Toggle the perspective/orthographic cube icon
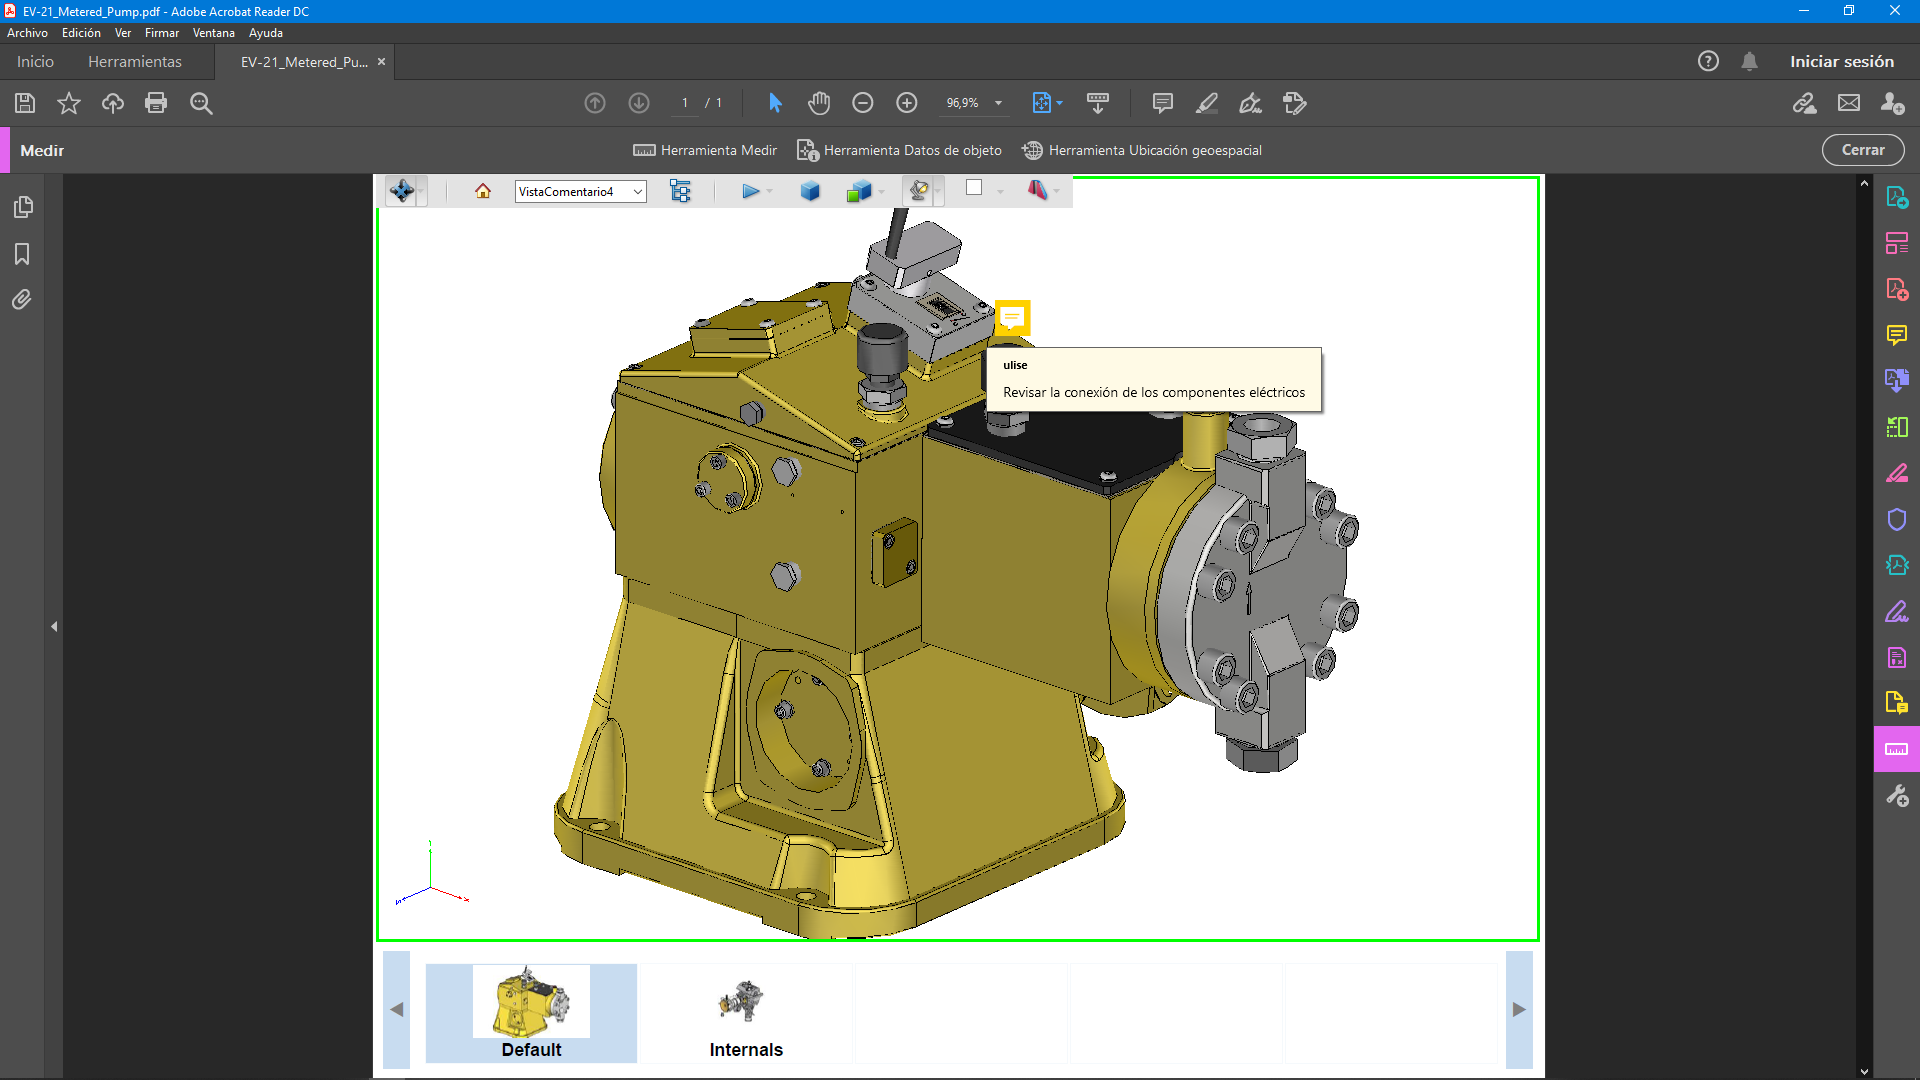Image resolution: width=1920 pixels, height=1080 pixels. click(810, 191)
